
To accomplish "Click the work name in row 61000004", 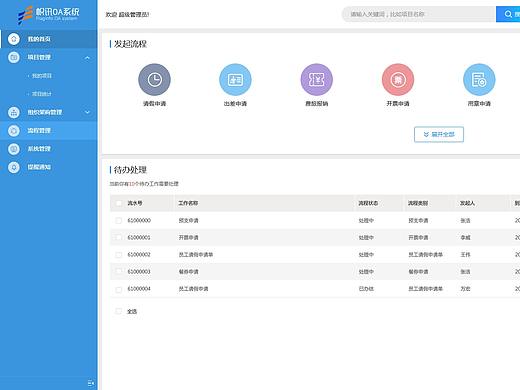I will [x=193, y=289].
